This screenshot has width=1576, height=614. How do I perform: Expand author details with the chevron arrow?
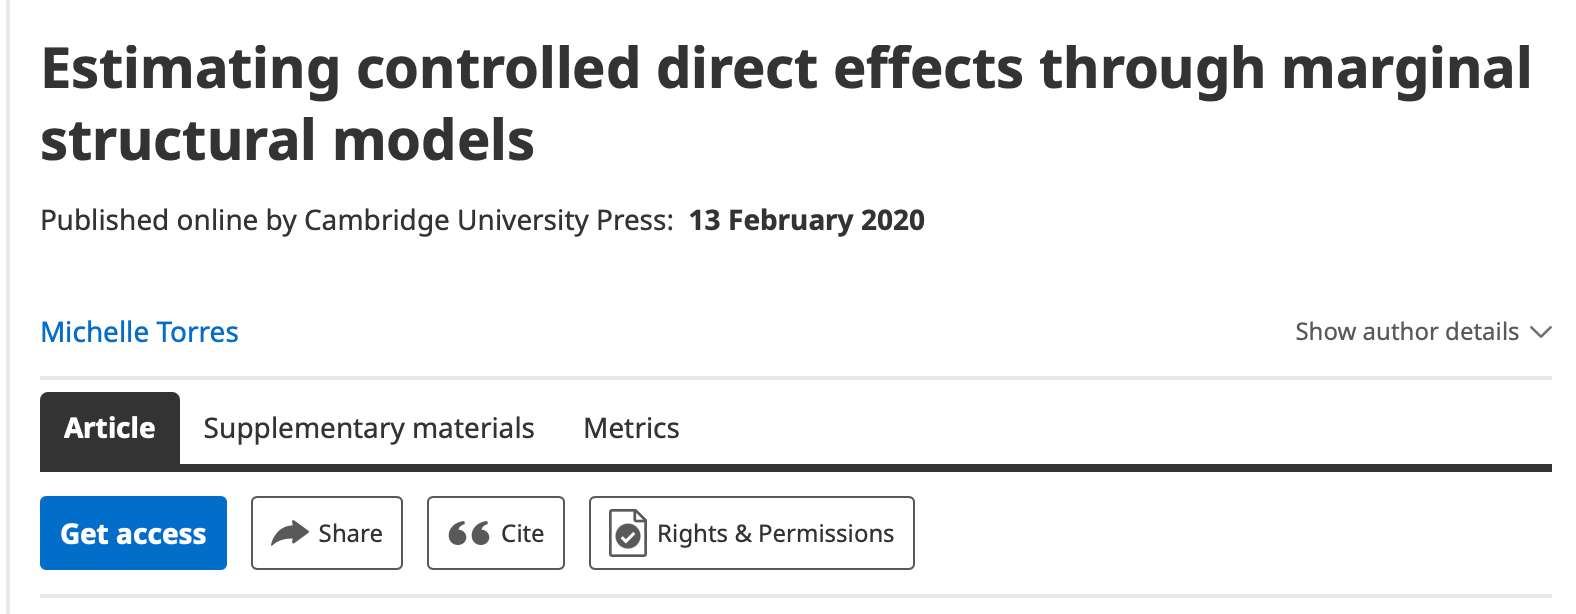pos(1541,332)
